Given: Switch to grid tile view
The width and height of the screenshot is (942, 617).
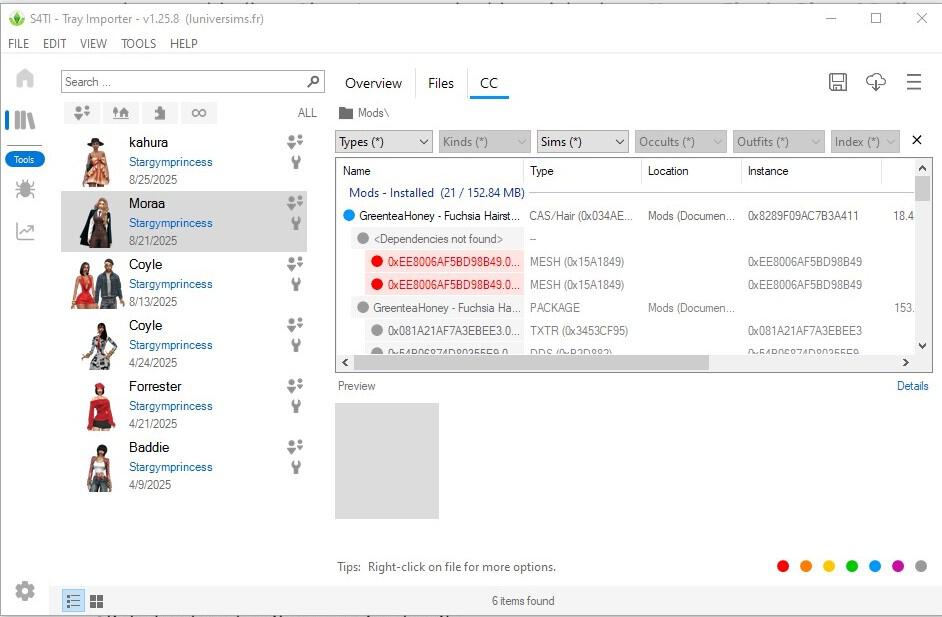Looking at the screenshot, I should point(97,601).
